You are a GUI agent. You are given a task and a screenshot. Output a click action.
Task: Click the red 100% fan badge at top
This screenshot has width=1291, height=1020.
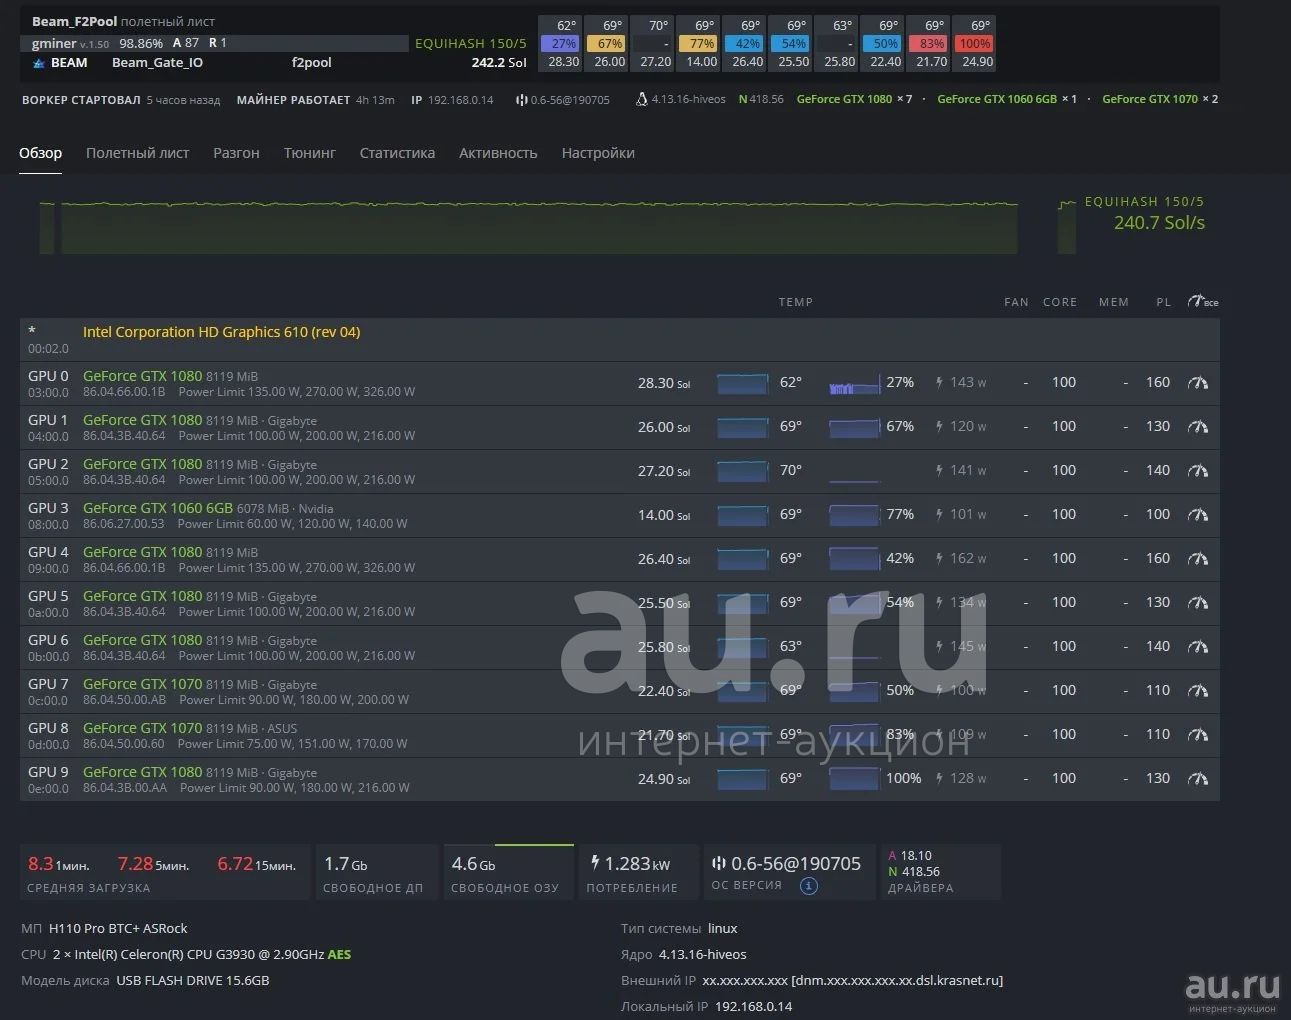pyautogui.click(x=974, y=43)
